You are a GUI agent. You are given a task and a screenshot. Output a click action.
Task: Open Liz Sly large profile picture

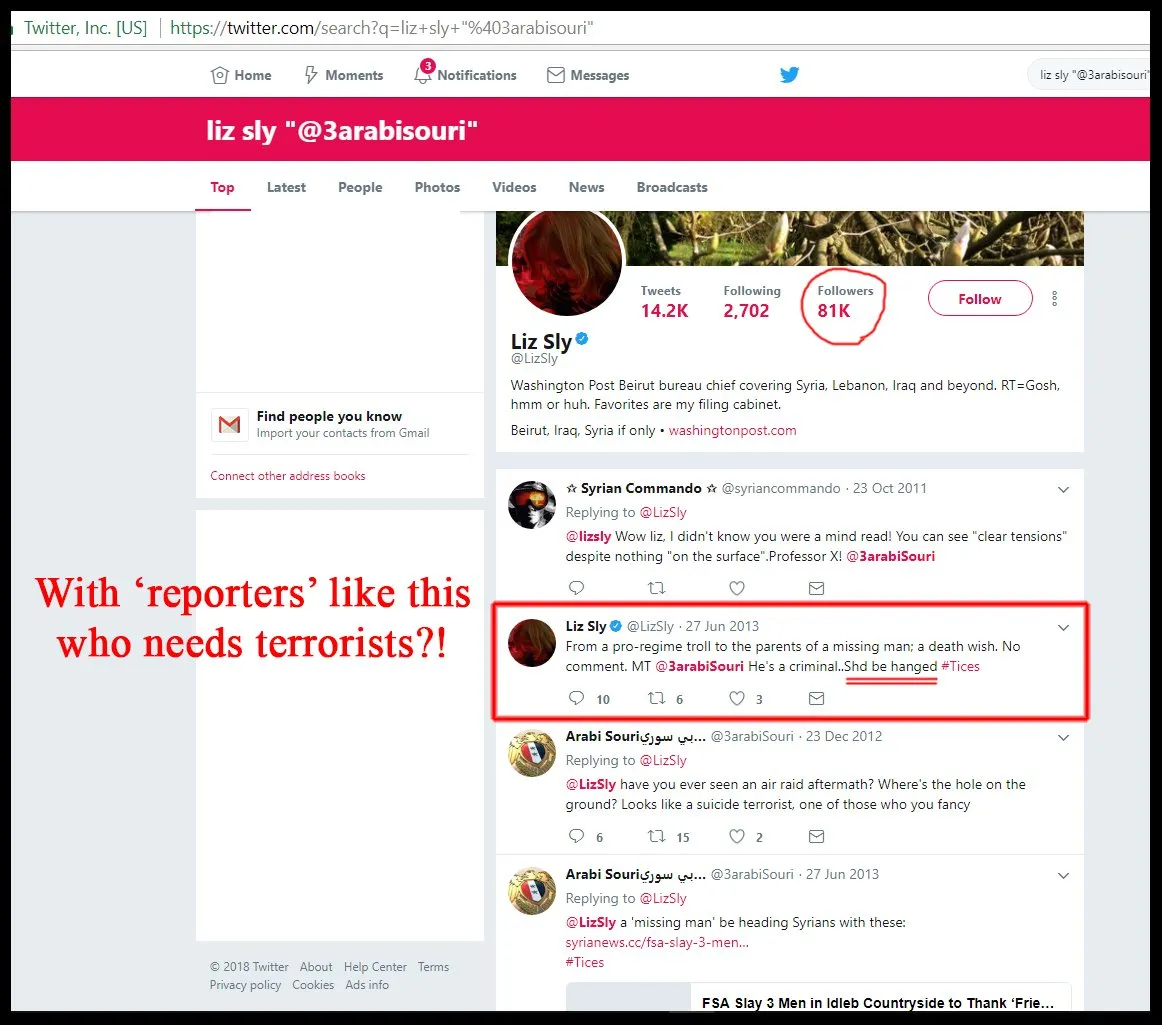pyautogui.click(x=567, y=262)
